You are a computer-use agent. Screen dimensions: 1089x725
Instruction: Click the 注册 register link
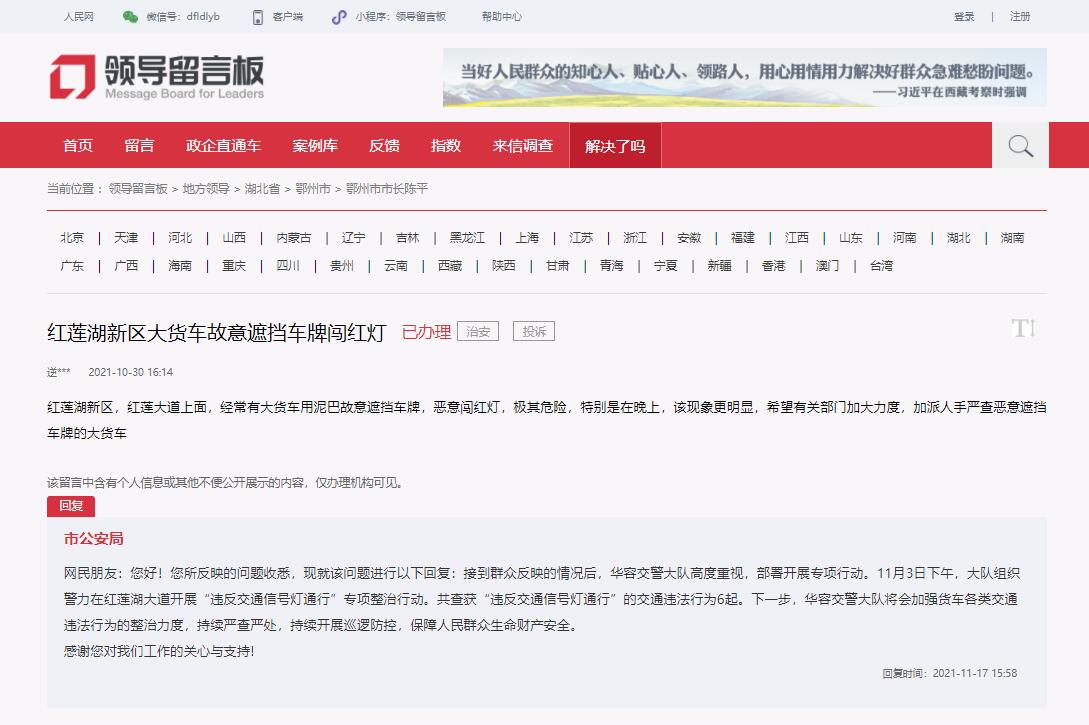click(x=1020, y=17)
